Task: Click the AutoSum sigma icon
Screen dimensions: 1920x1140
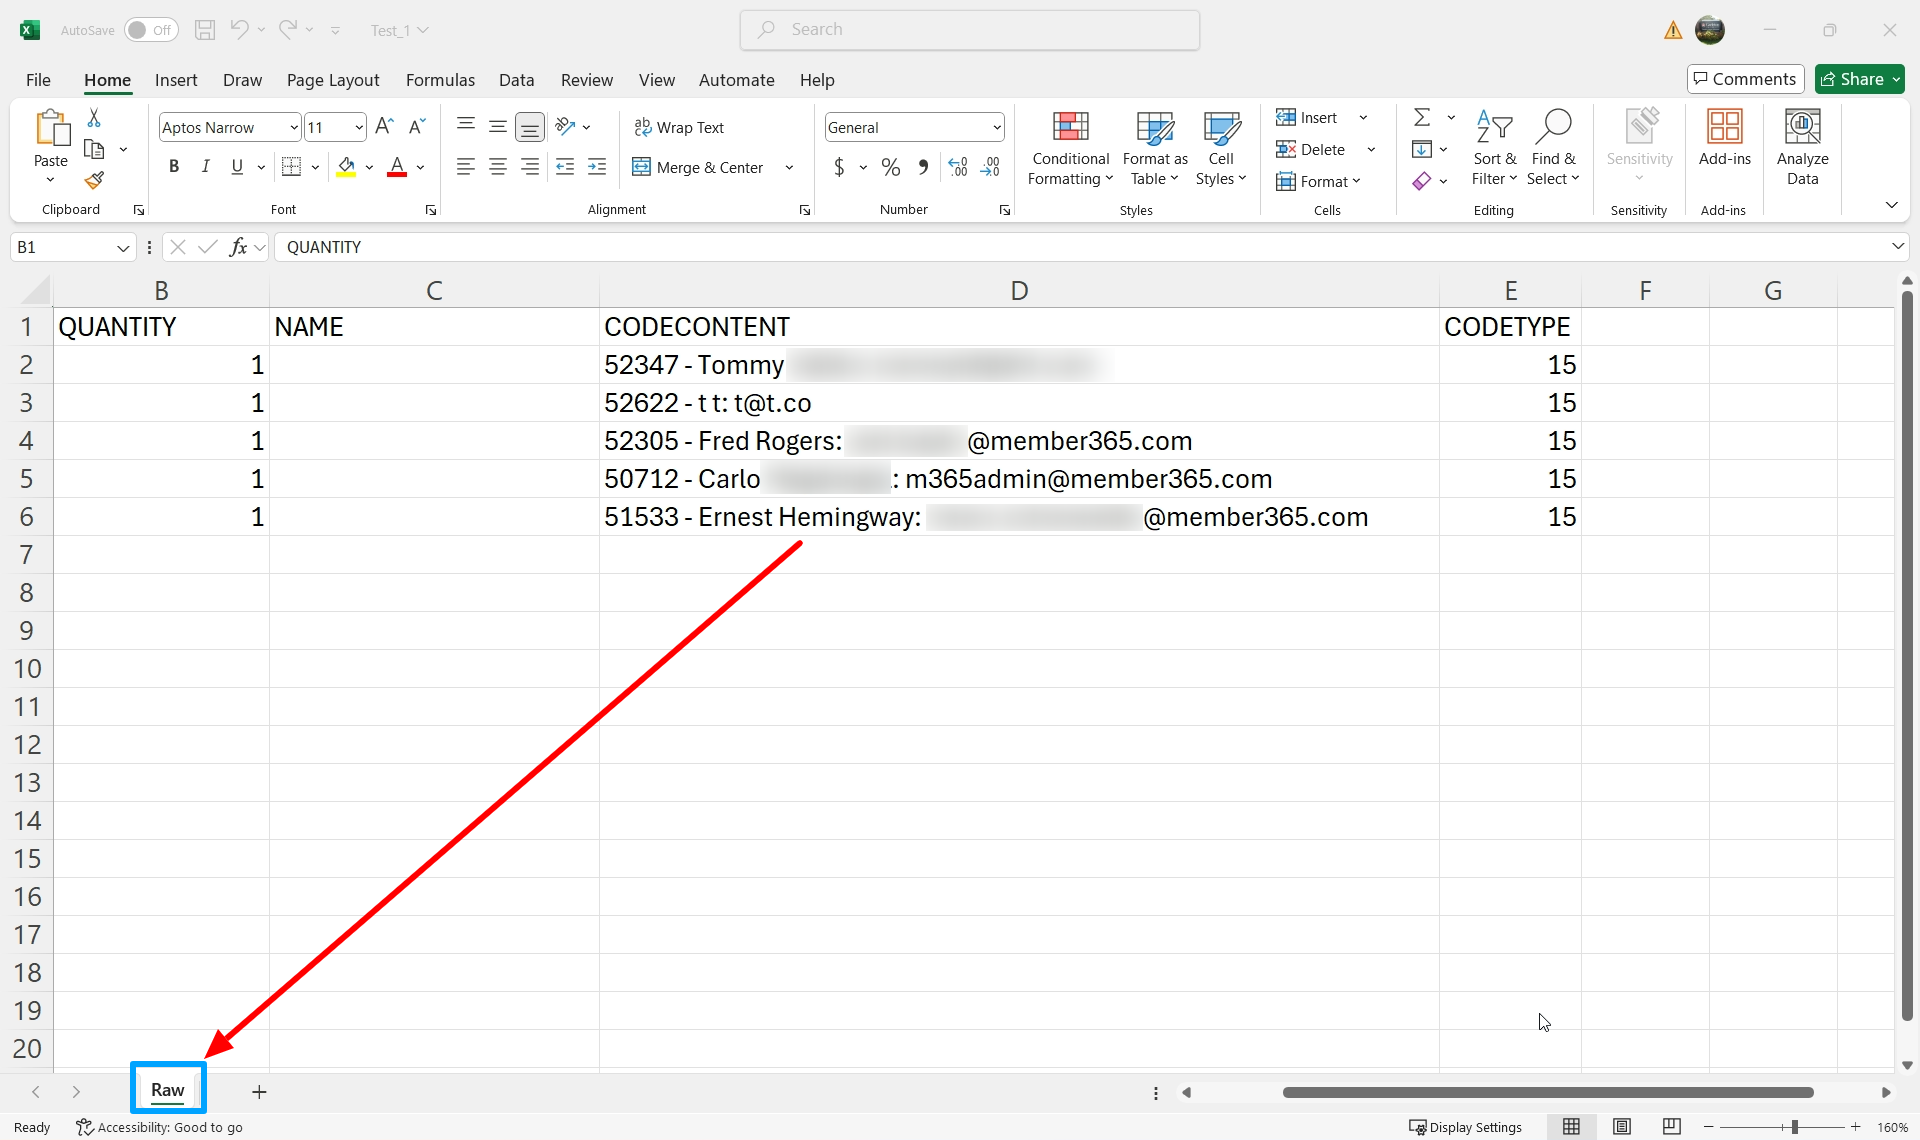Action: [1421, 118]
